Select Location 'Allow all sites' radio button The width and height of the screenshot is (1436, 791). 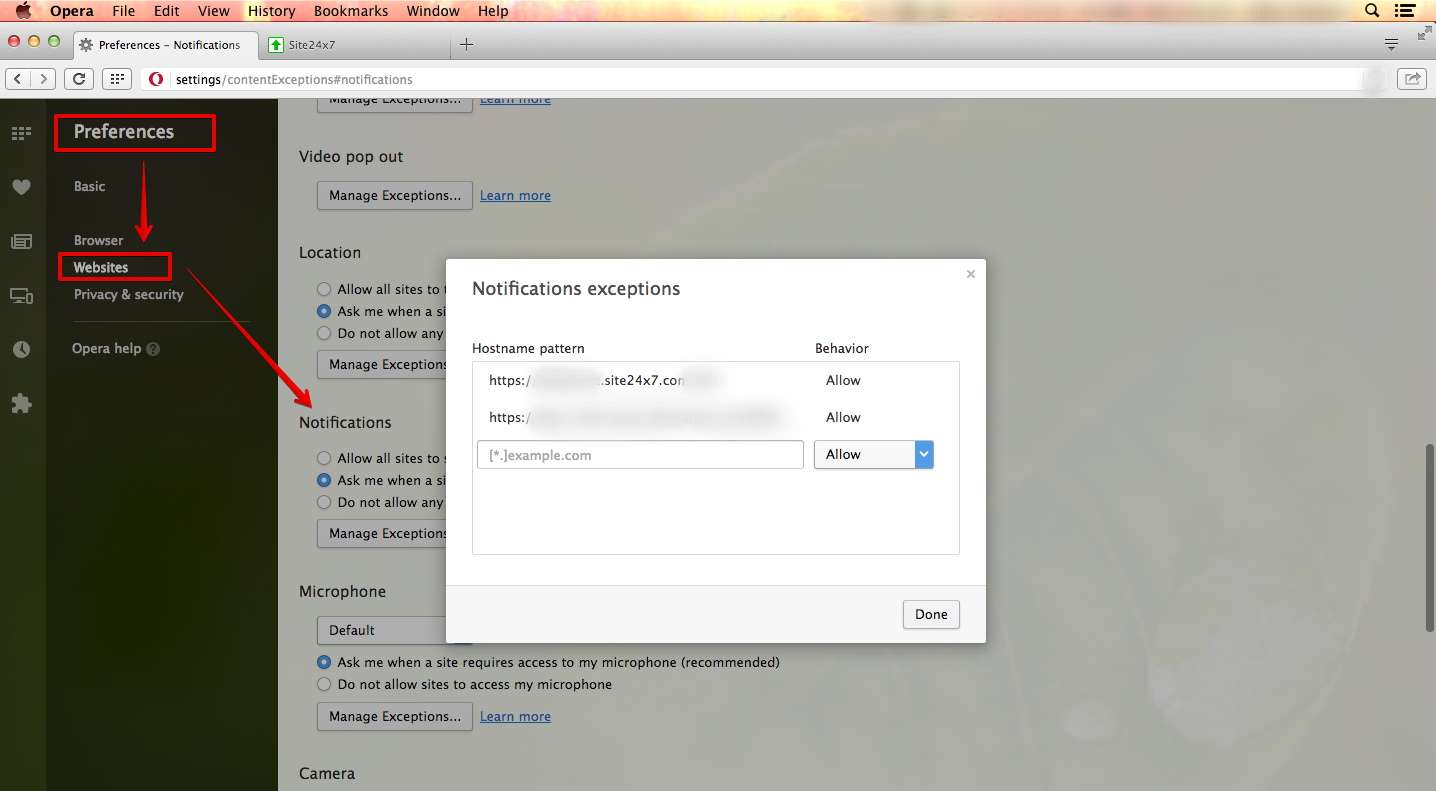click(x=324, y=289)
